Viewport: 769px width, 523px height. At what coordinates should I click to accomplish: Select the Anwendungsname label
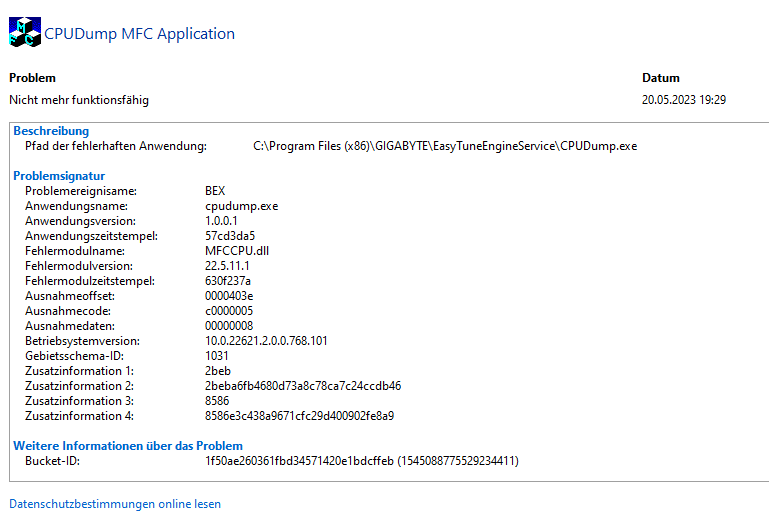point(77,206)
